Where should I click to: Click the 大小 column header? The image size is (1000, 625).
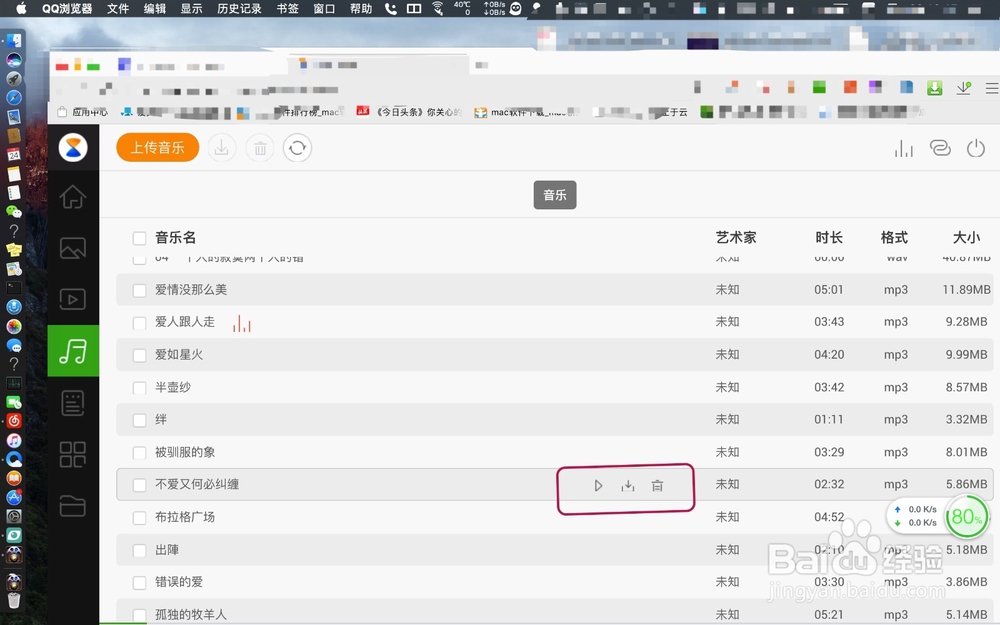click(x=966, y=238)
